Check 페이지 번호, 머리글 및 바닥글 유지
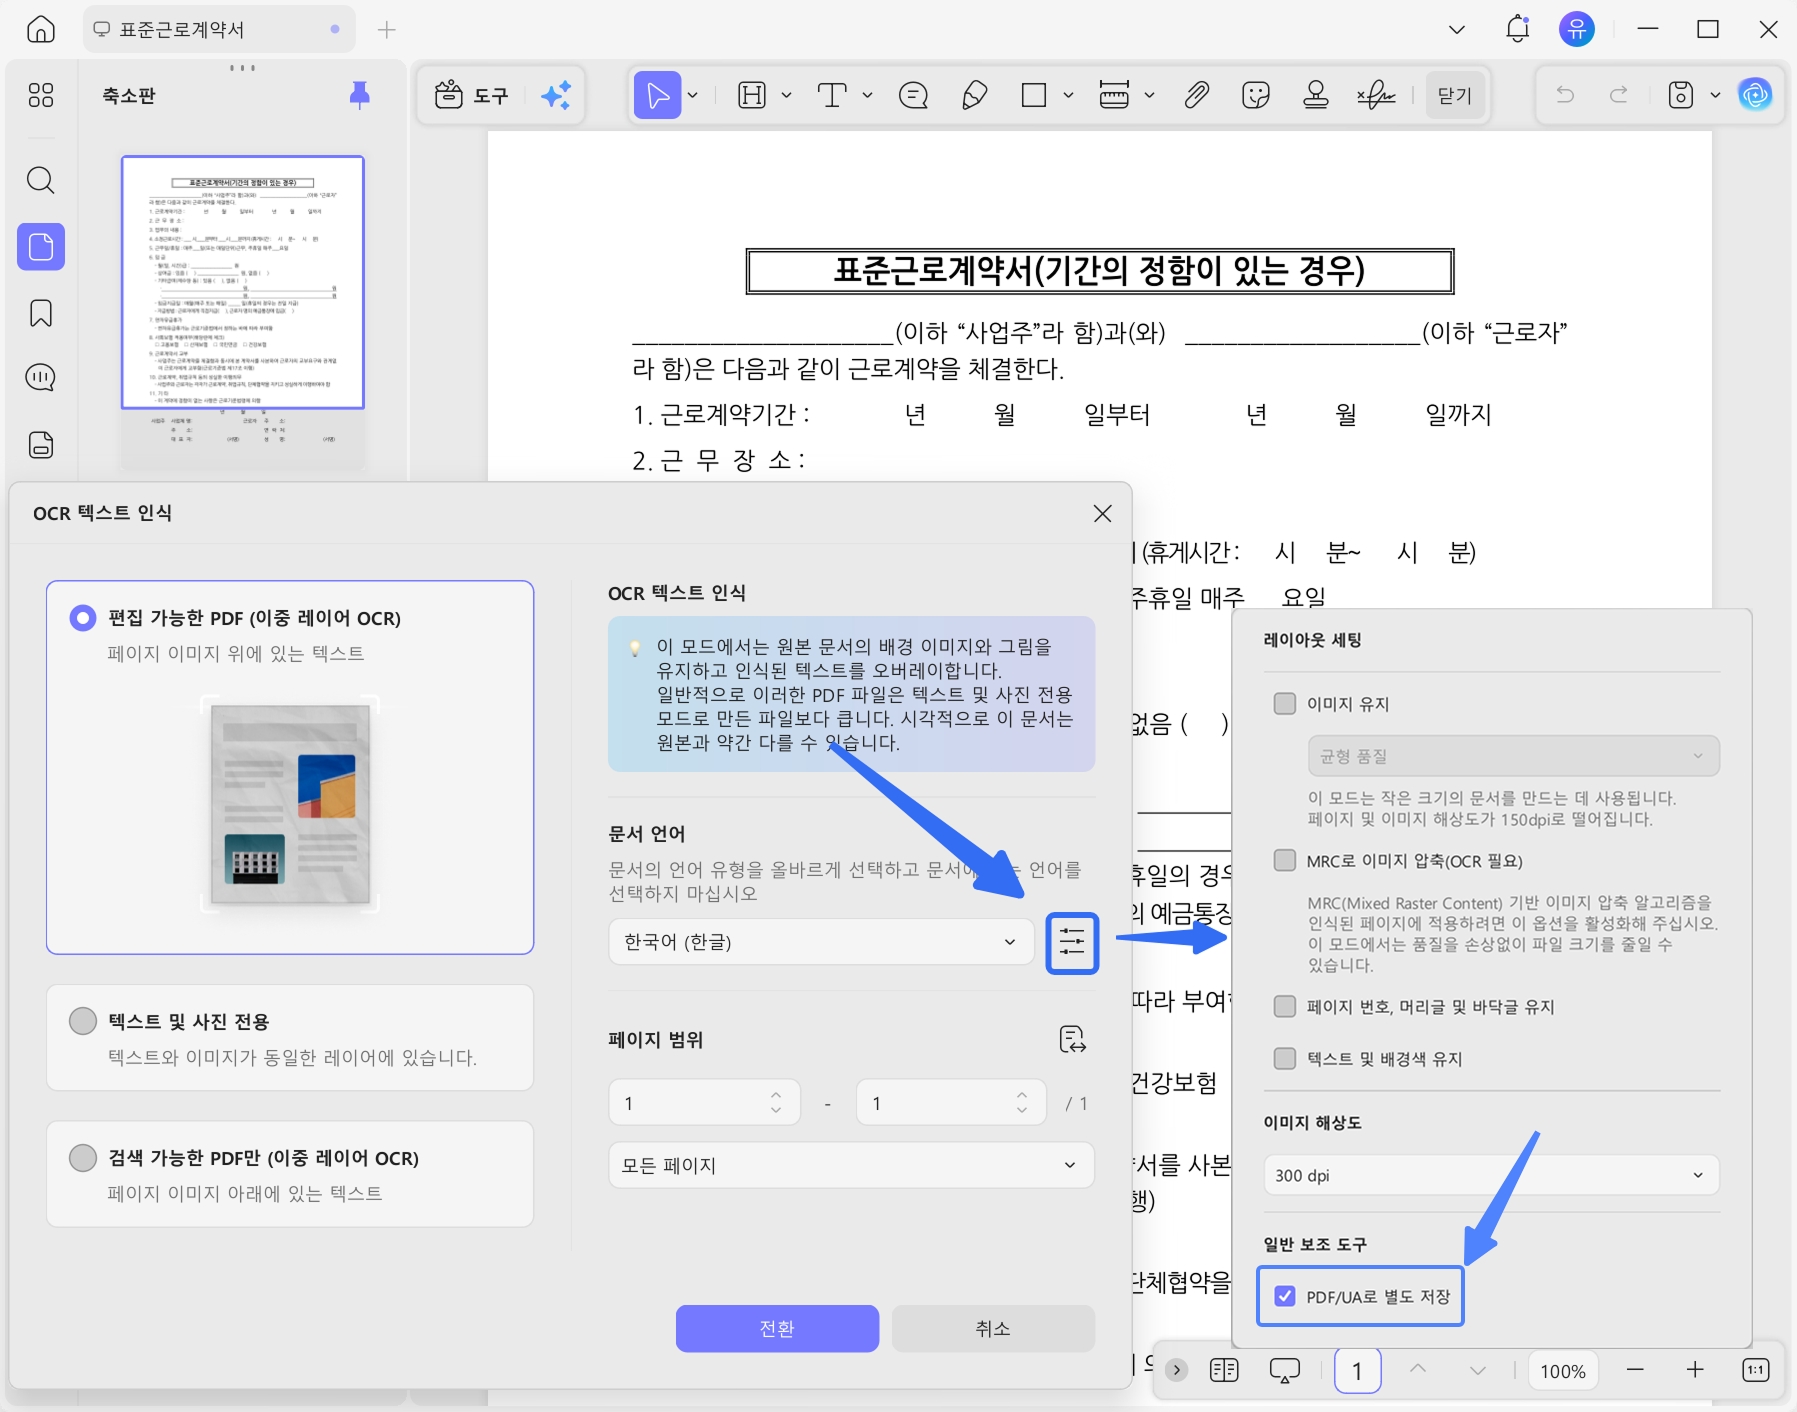This screenshot has width=1797, height=1412. (x=1285, y=1006)
